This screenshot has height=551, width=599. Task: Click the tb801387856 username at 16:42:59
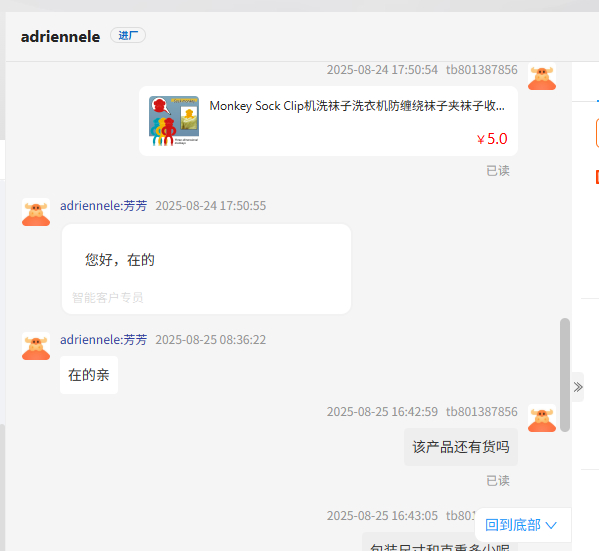pyautogui.click(x=482, y=412)
